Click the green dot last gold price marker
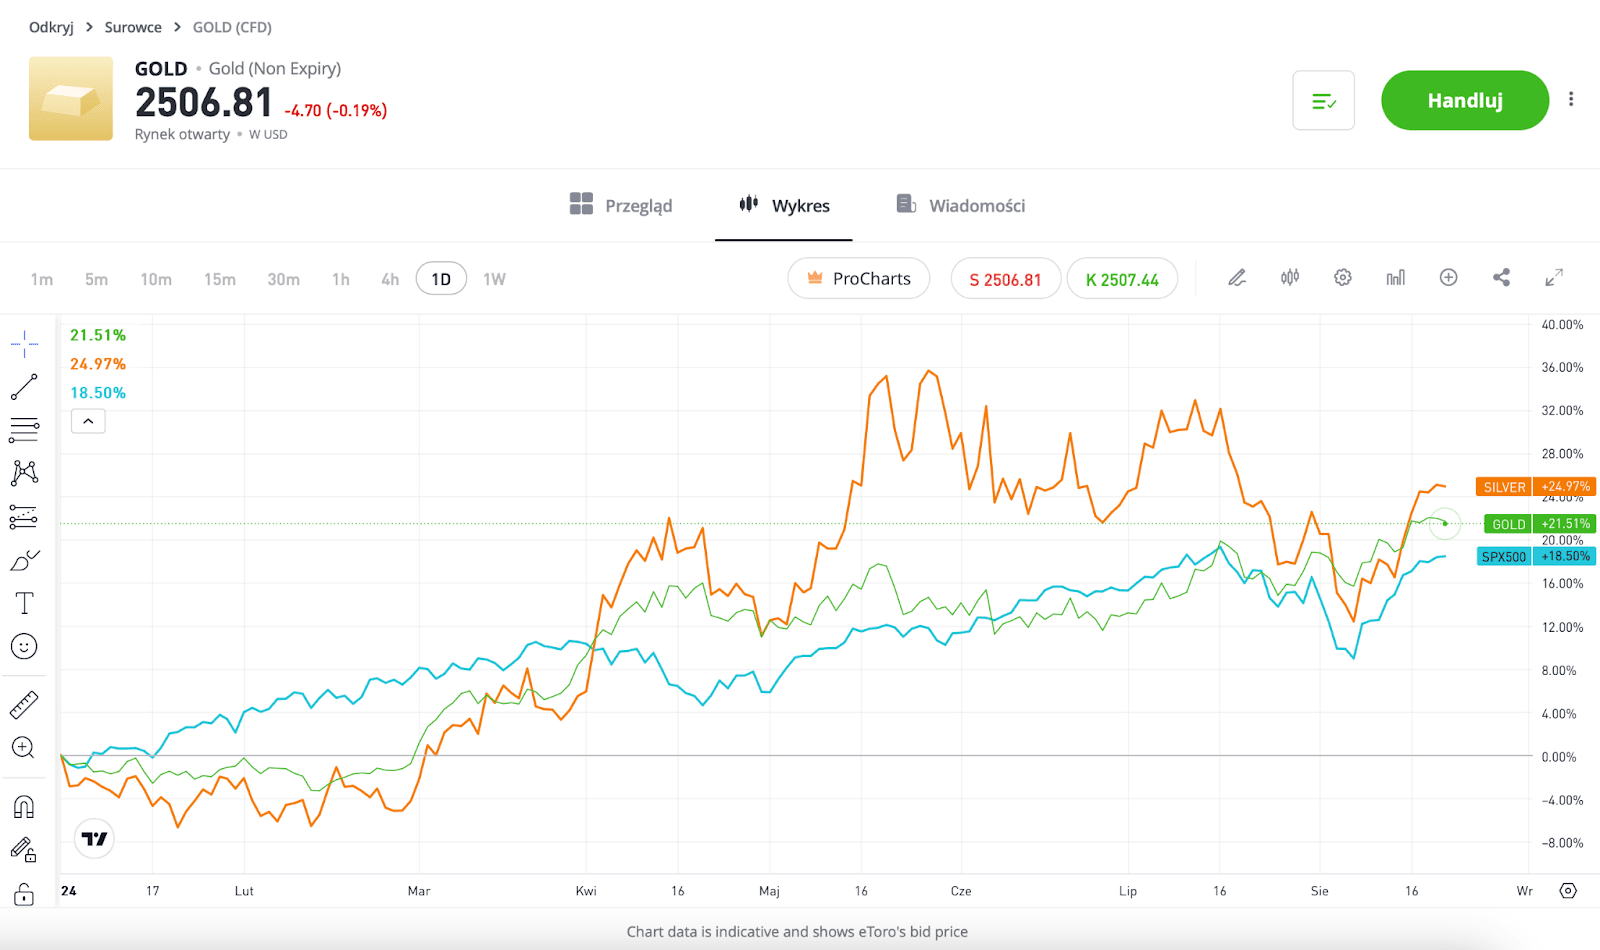Viewport: 1600px width, 950px height. [1445, 523]
